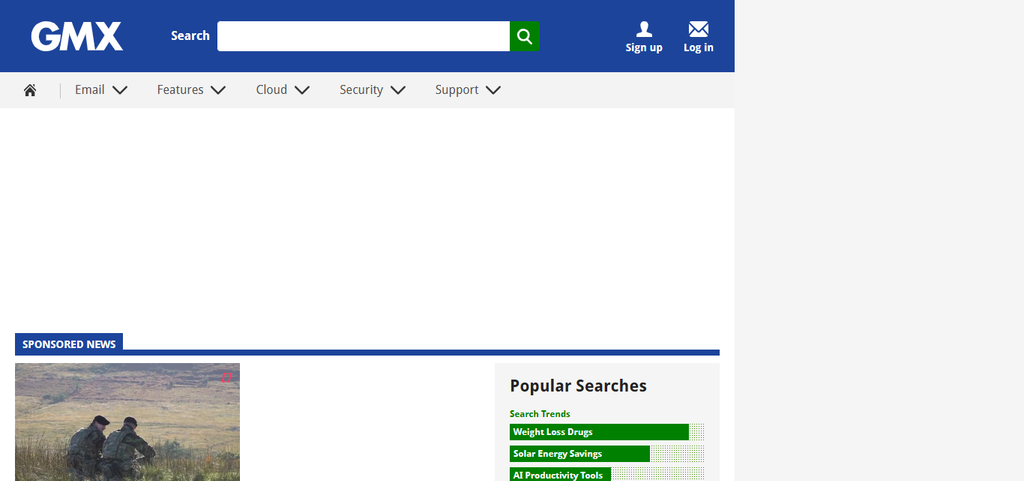Image resolution: width=1024 pixels, height=481 pixels.
Task: Go to home via house icon
Action: tap(30, 90)
